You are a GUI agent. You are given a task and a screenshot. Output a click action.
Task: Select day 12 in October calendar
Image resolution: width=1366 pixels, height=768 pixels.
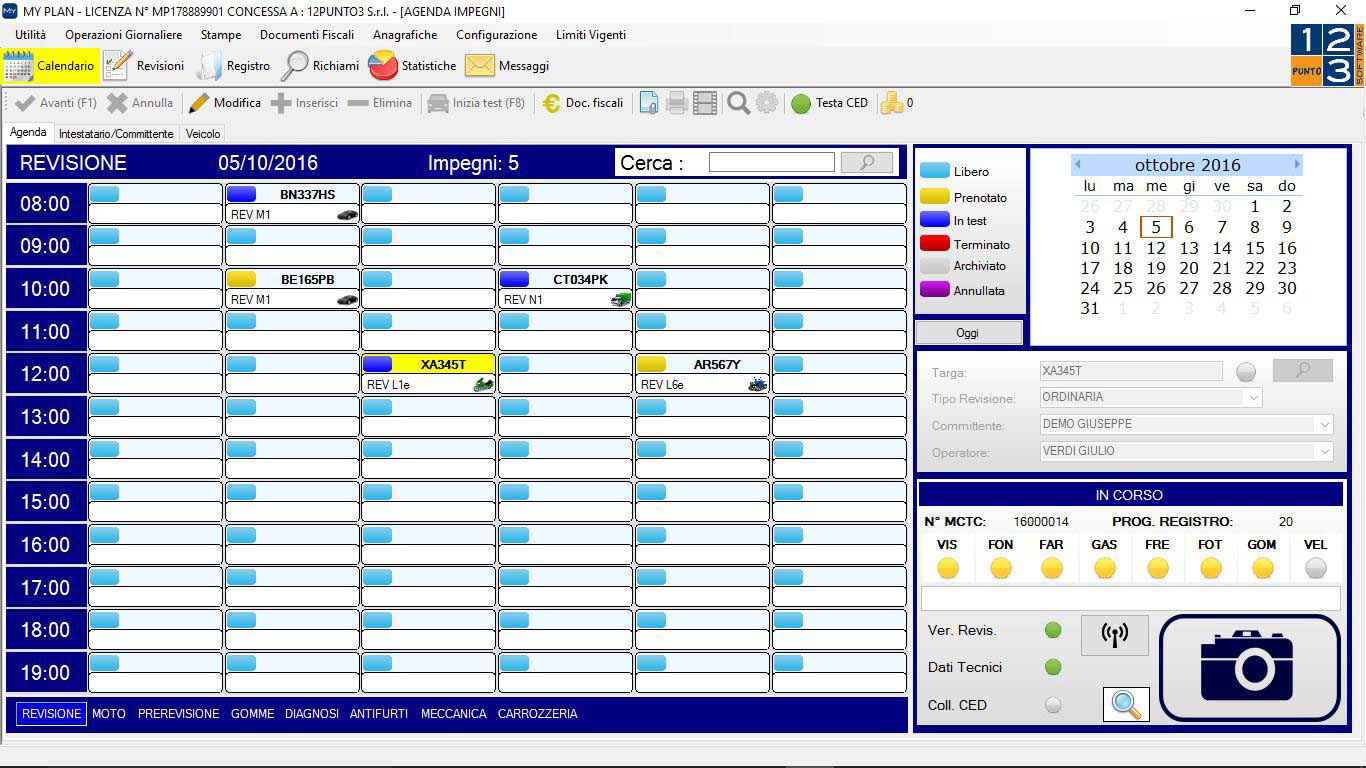point(1156,248)
